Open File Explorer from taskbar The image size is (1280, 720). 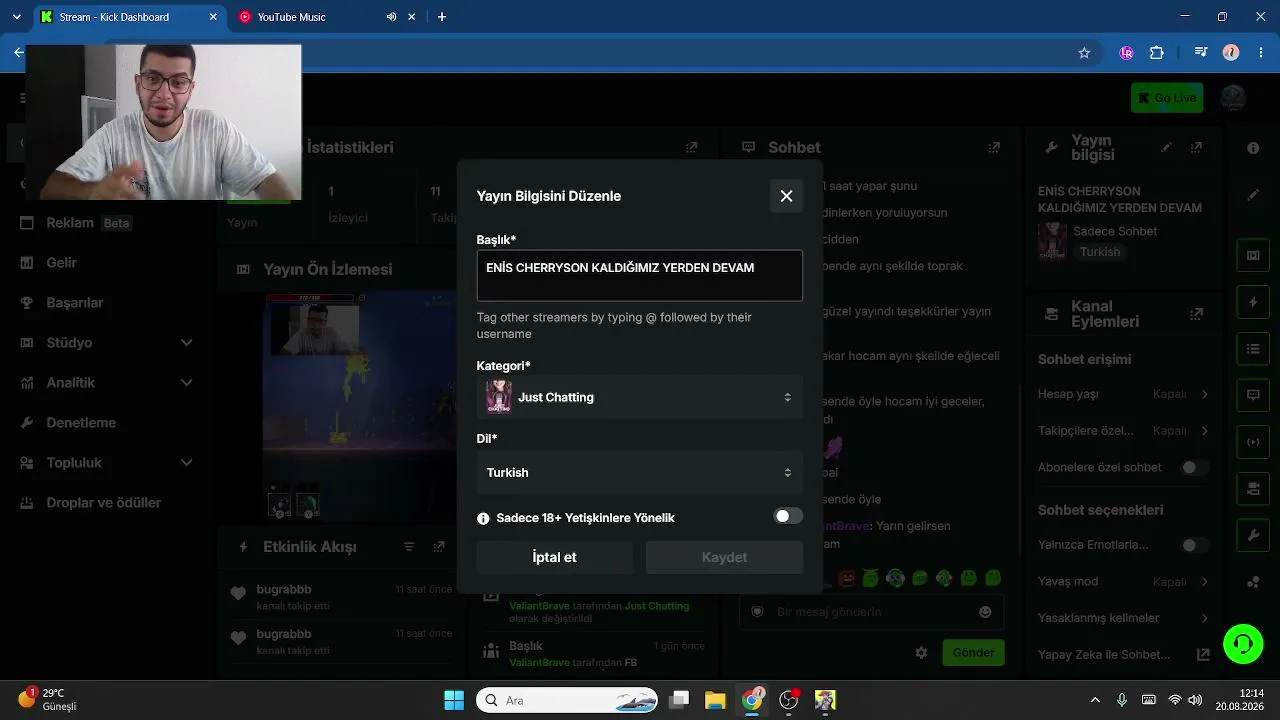[x=714, y=700]
